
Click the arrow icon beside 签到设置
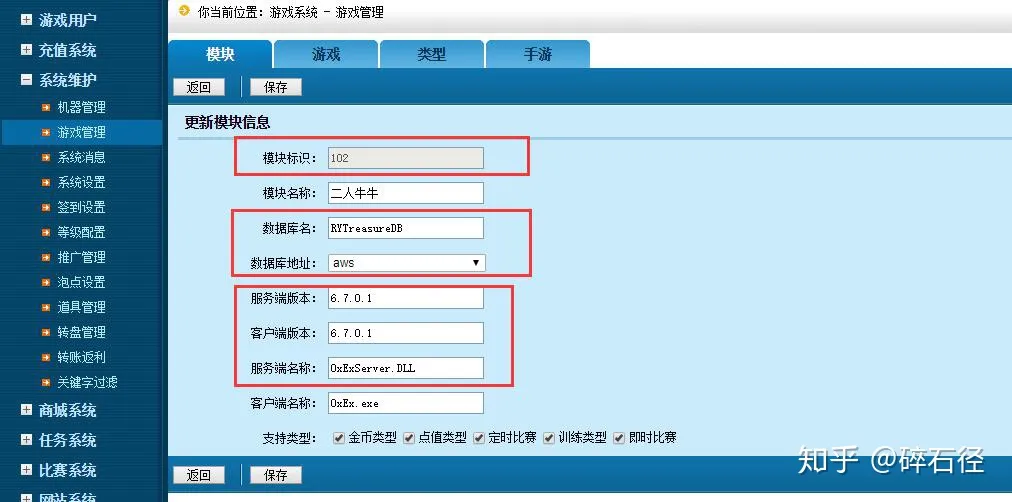(46, 207)
